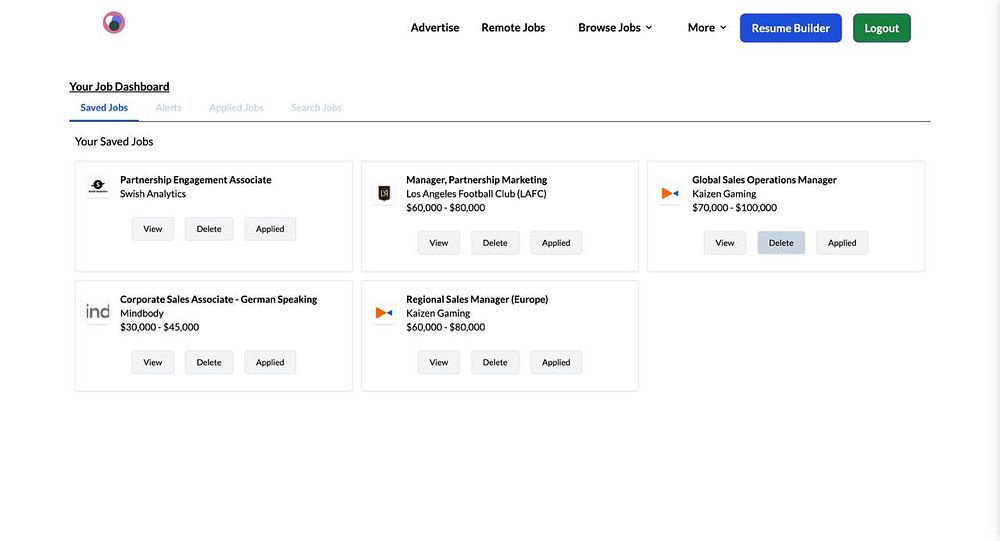Open the Resume Builder
This screenshot has height=541, width=1000.
point(791,28)
